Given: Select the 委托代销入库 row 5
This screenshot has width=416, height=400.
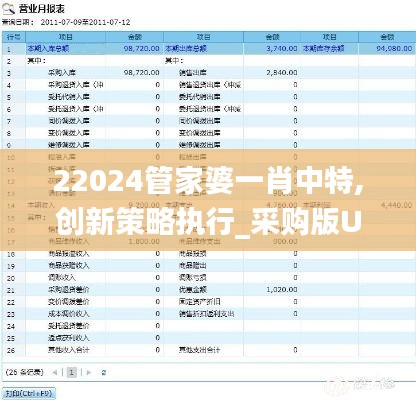Looking at the screenshot, I should pyautogui.click(x=208, y=97).
